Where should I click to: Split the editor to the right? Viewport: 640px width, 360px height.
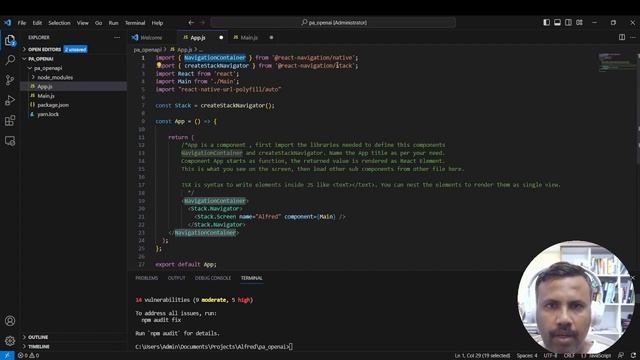click(622, 37)
